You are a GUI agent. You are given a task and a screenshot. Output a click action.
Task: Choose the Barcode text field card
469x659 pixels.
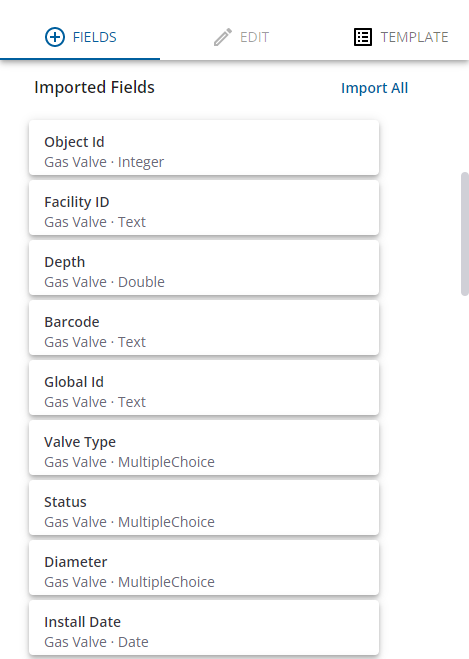pyautogui.click(x=204, y=328)
